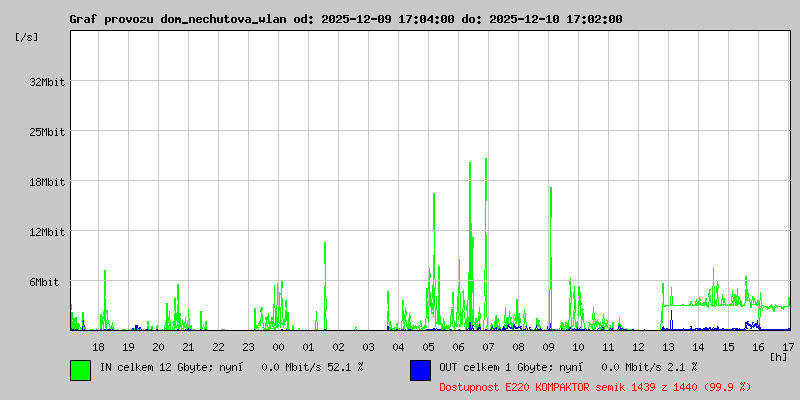Click the '[h]' hour unit label

779,357
